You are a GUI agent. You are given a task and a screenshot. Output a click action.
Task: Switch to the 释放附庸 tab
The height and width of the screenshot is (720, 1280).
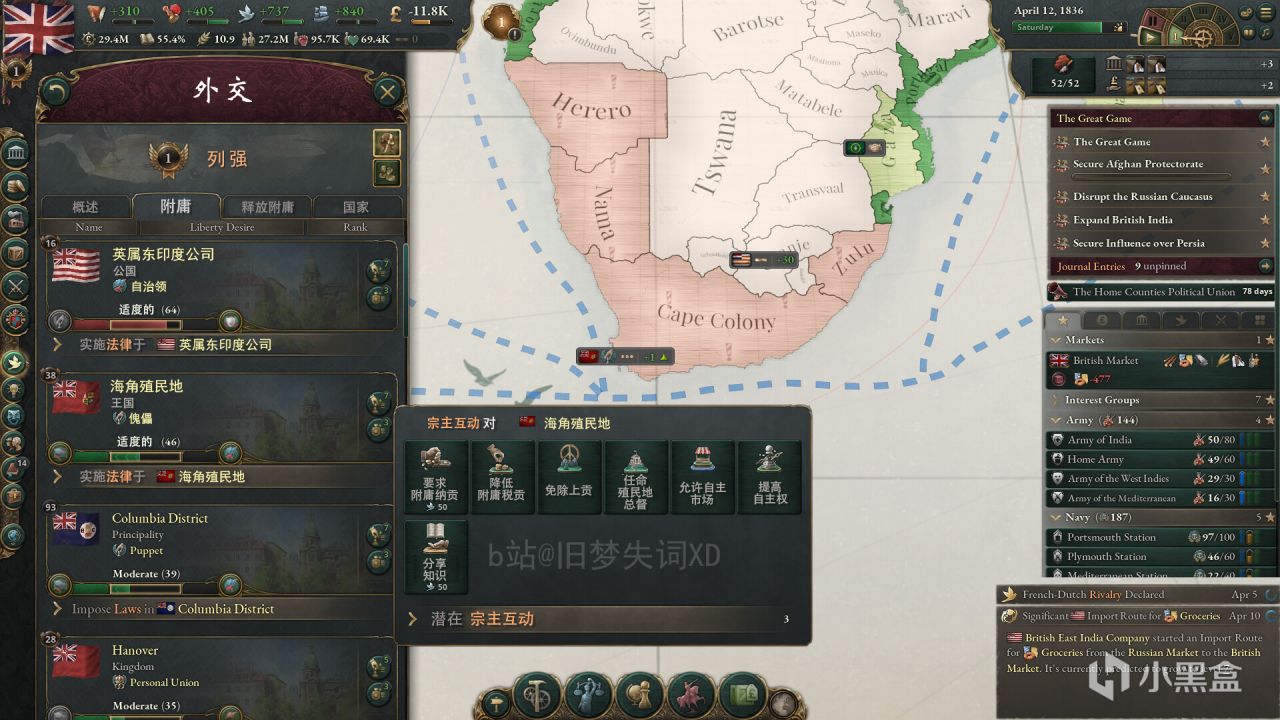click(x=267, y=207)
